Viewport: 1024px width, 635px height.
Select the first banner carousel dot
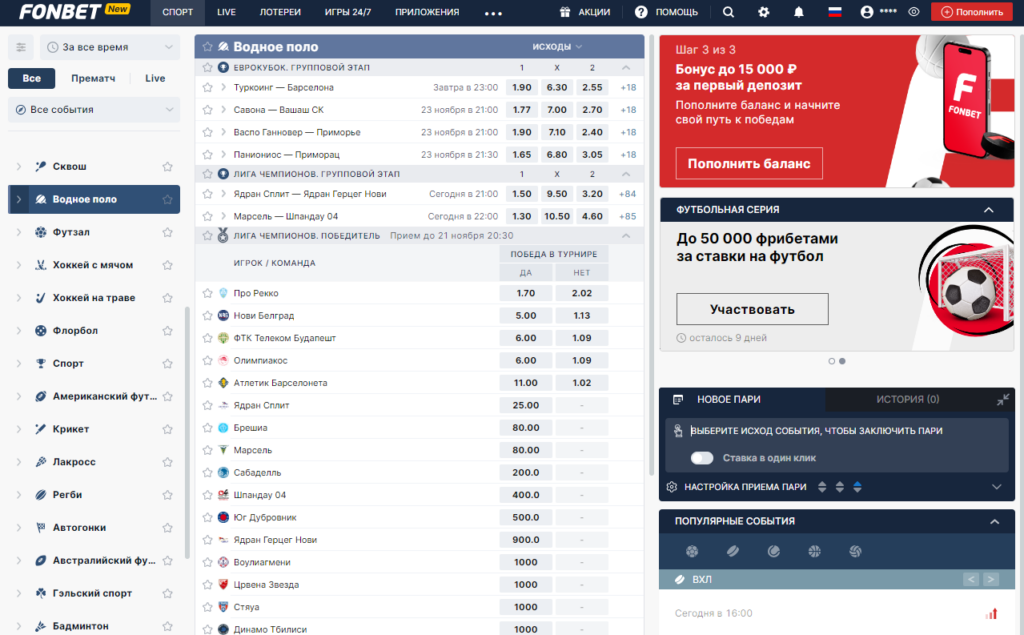click(831, 361)
